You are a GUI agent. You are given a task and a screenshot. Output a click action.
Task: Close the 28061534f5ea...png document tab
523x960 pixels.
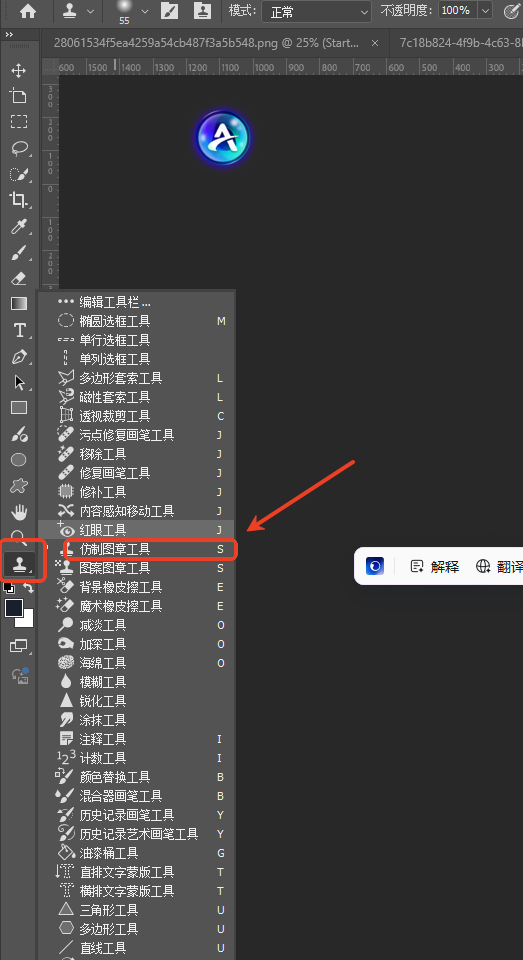click(x=375, y=43)
